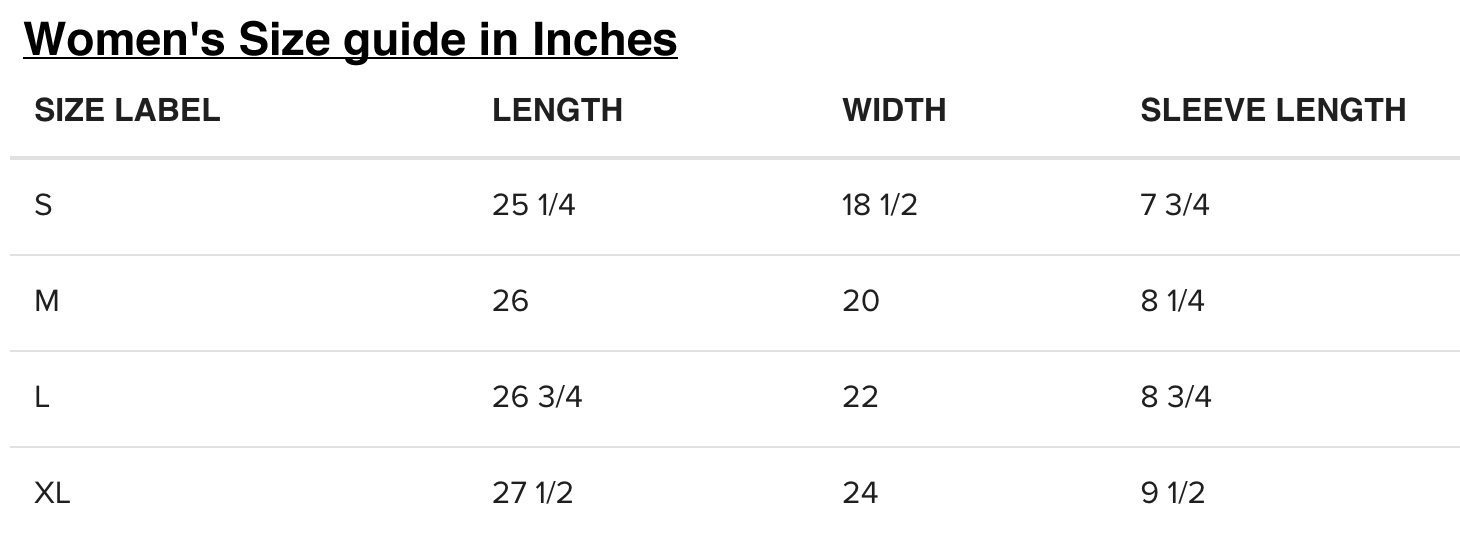This screenshot has width=1460, height=536.
Task: Select the 9 1/2 sleeve length value
Action: (1173, 493)
